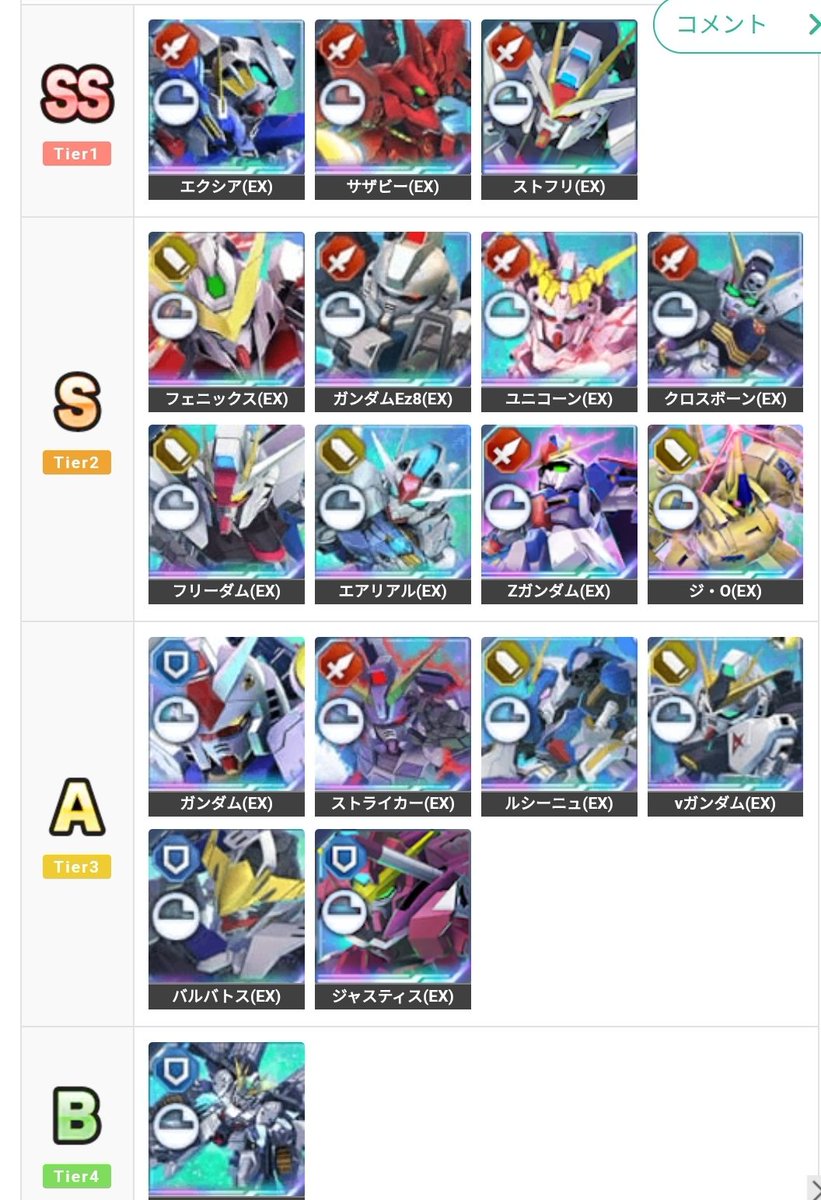Open the コメント comments button
Screen dimensions: 821x1200
click(x=736, y=24)
